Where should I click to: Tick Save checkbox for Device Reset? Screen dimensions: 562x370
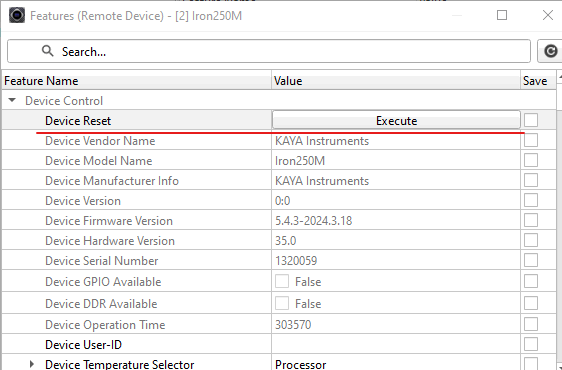coord(531,120)
